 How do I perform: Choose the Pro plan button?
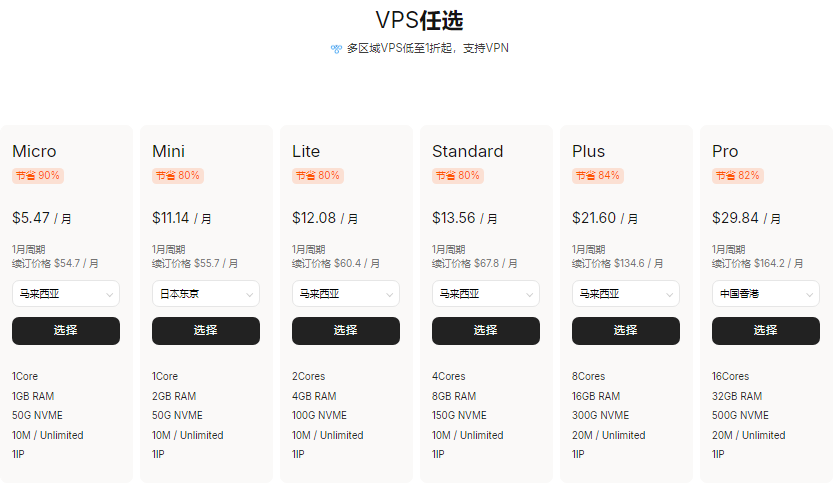pos(766,331)
